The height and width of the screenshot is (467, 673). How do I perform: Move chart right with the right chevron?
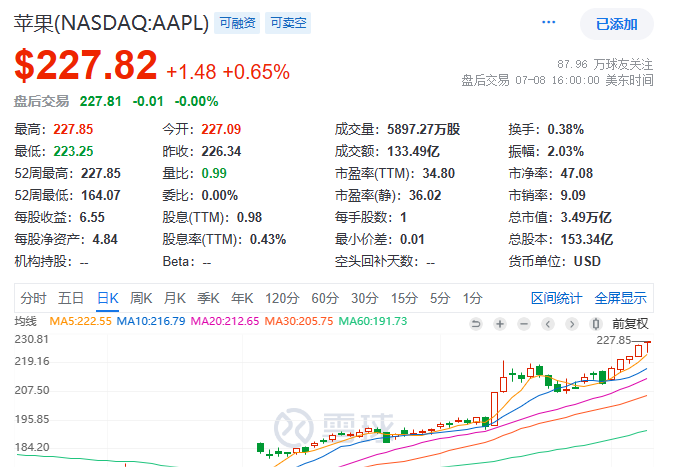pyautogui.click(x=572, y=324)
